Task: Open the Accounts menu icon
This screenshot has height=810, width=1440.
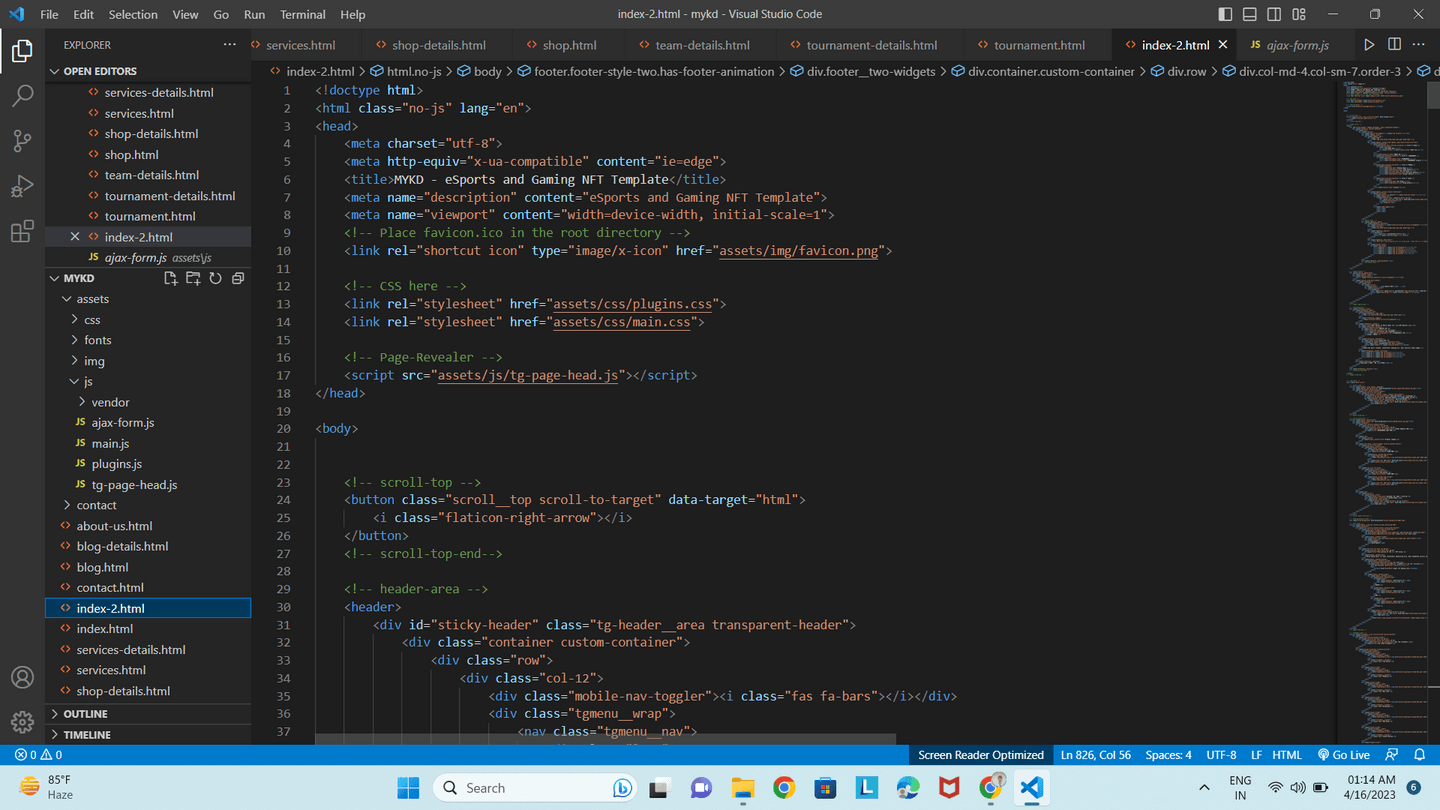Action: pyautogui.click(x=22, y=677)
